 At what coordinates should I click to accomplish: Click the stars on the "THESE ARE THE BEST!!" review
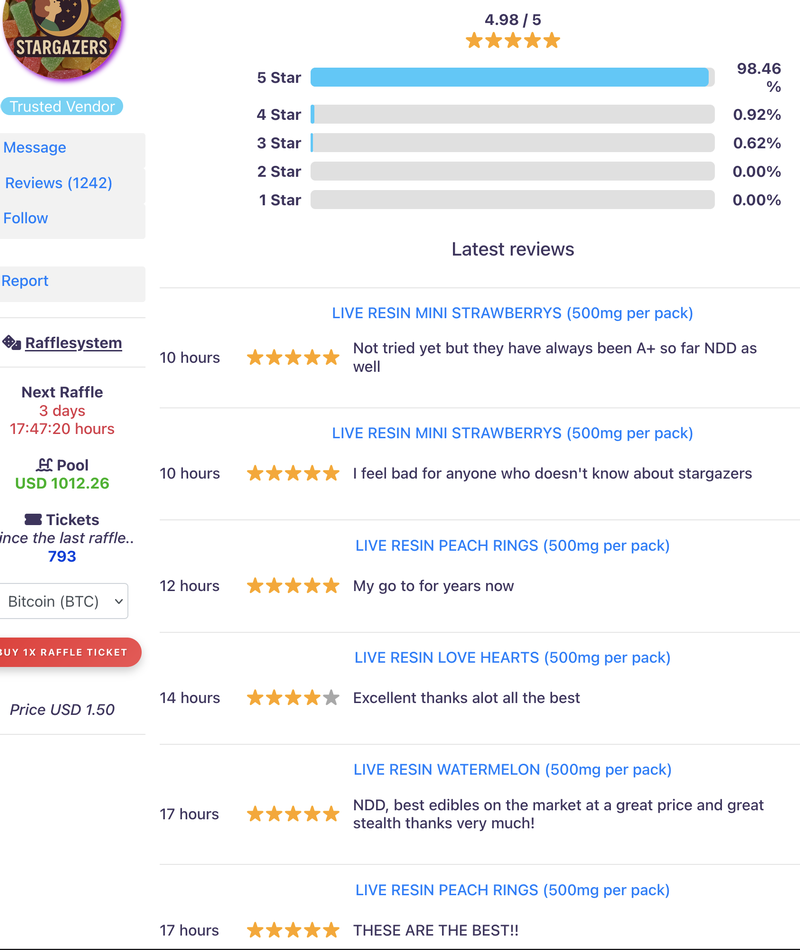[x=293, y=930]
